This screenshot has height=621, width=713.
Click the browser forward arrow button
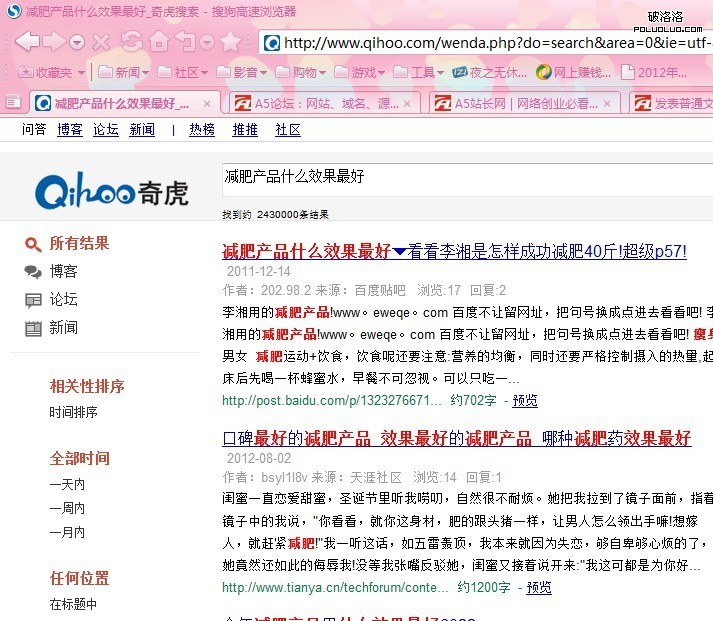pyautogui.click(x=55, y=42)
